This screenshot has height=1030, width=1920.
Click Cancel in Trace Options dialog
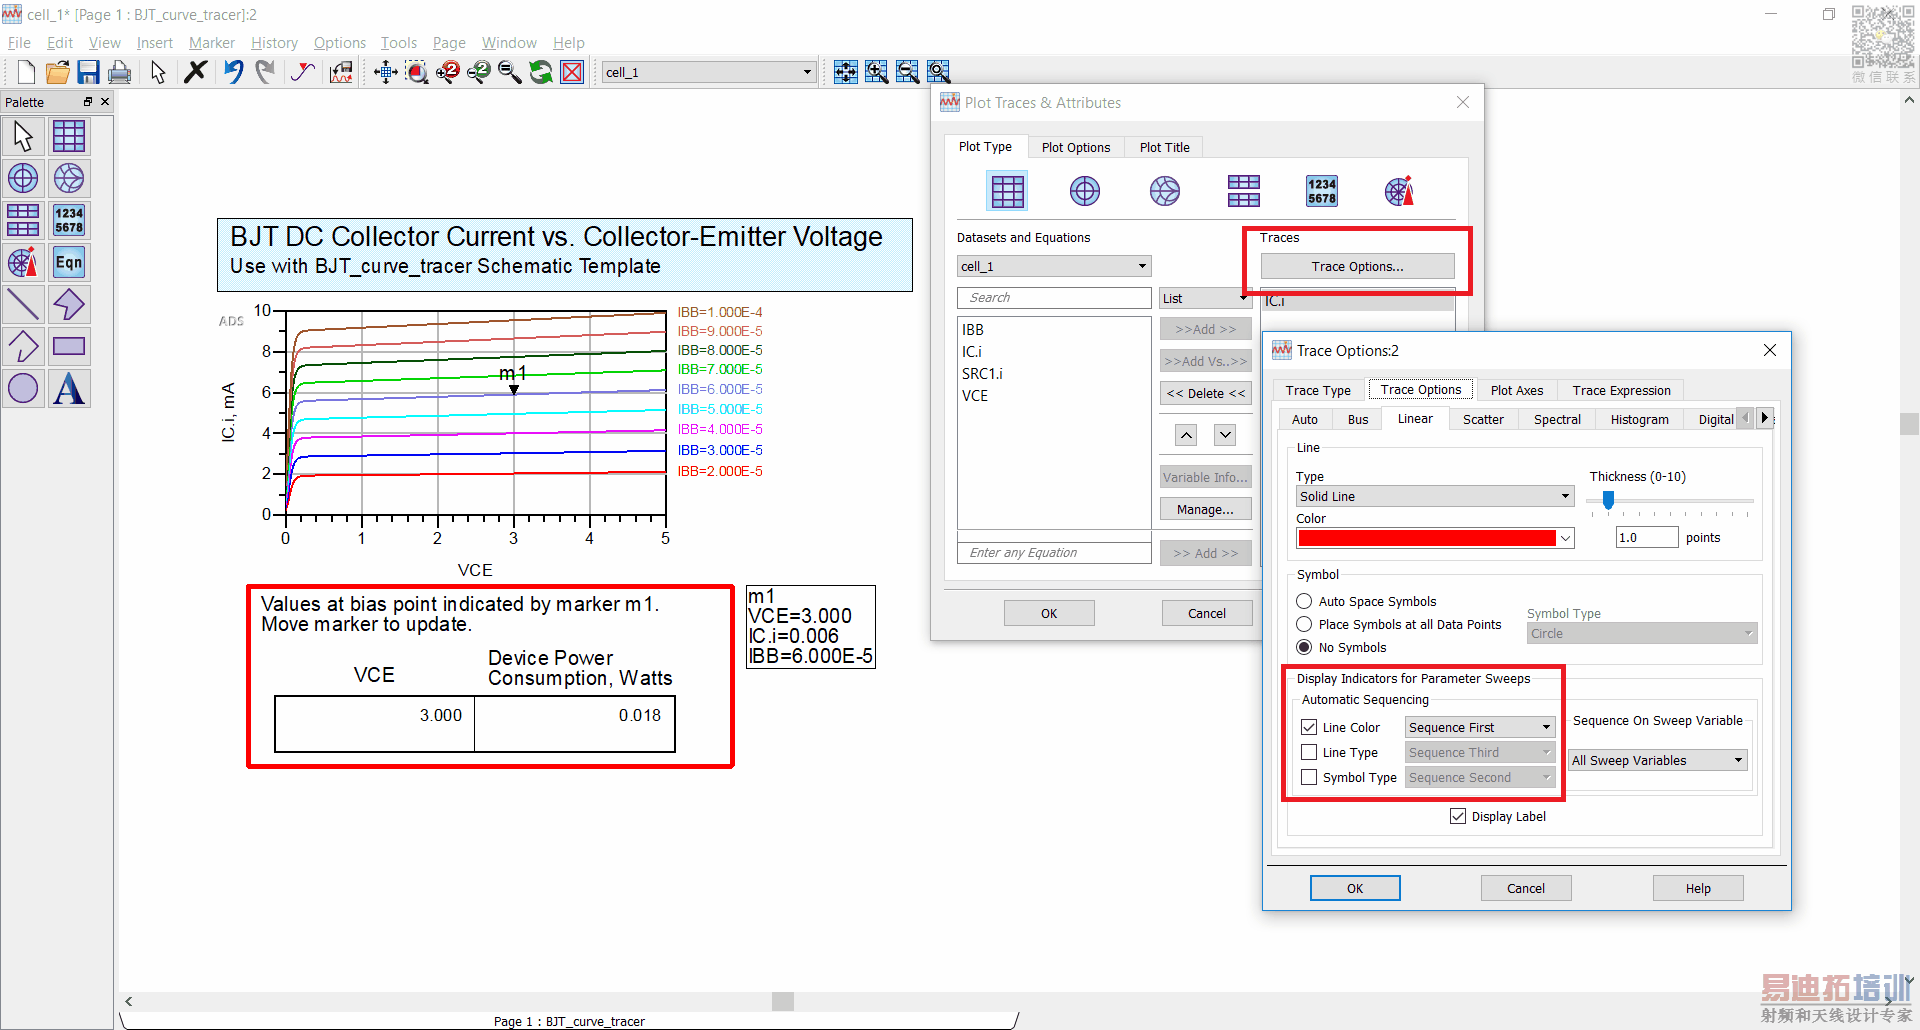pos(1526,888)
